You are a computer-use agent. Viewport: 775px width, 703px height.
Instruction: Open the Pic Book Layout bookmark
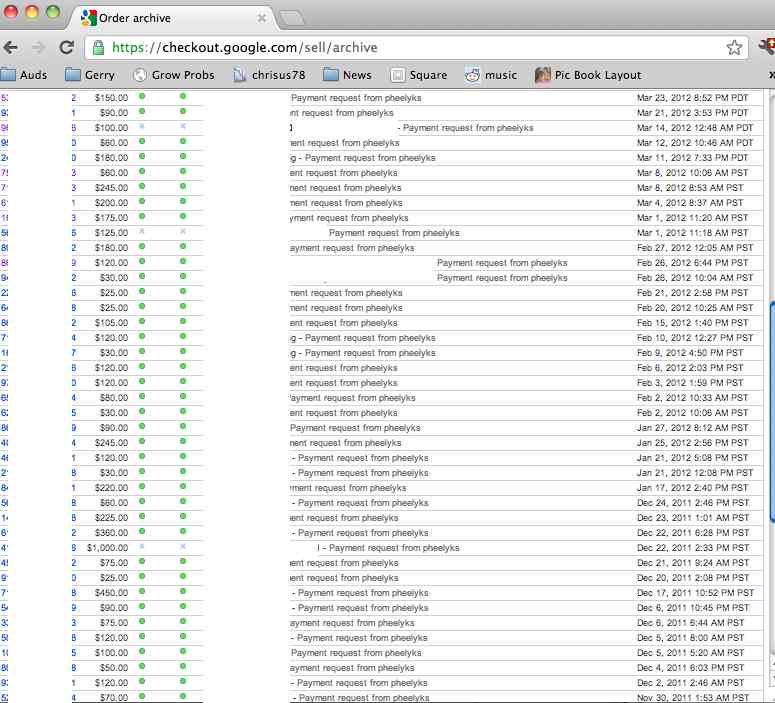(x=588, y=75)
